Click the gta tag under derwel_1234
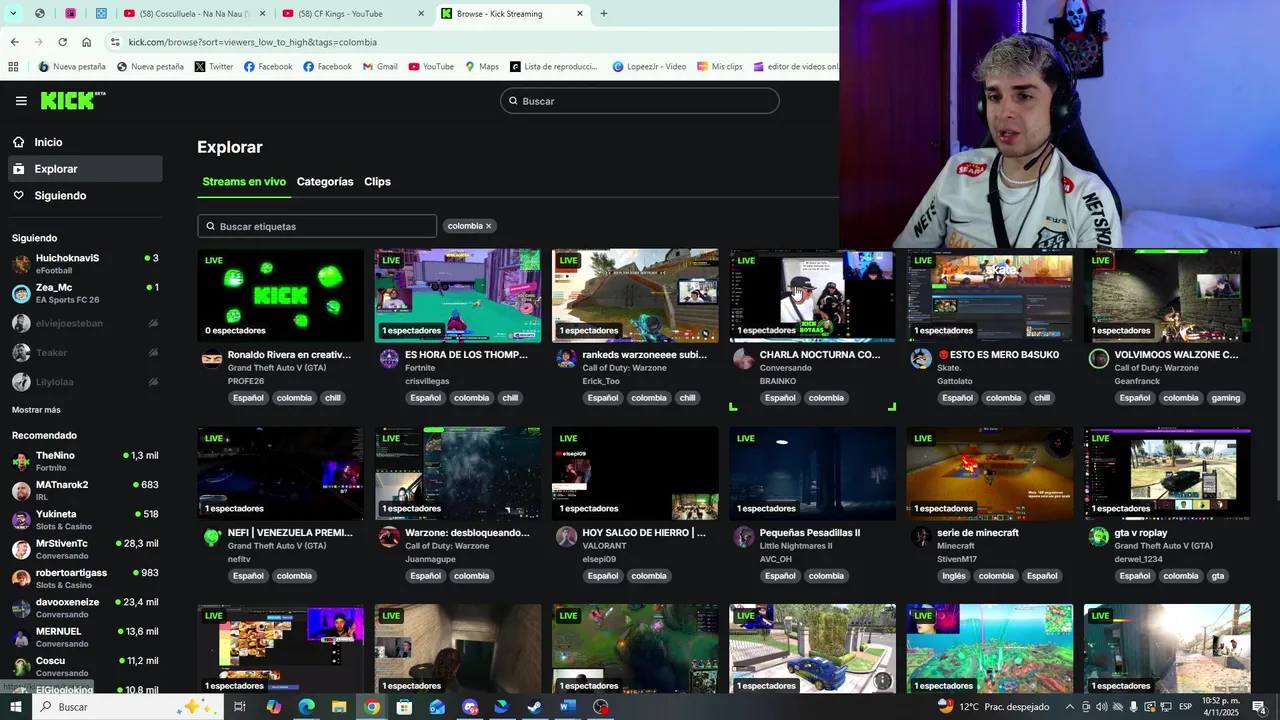The width and height of the screenshot is (1280, 720). pos(1217,576)
